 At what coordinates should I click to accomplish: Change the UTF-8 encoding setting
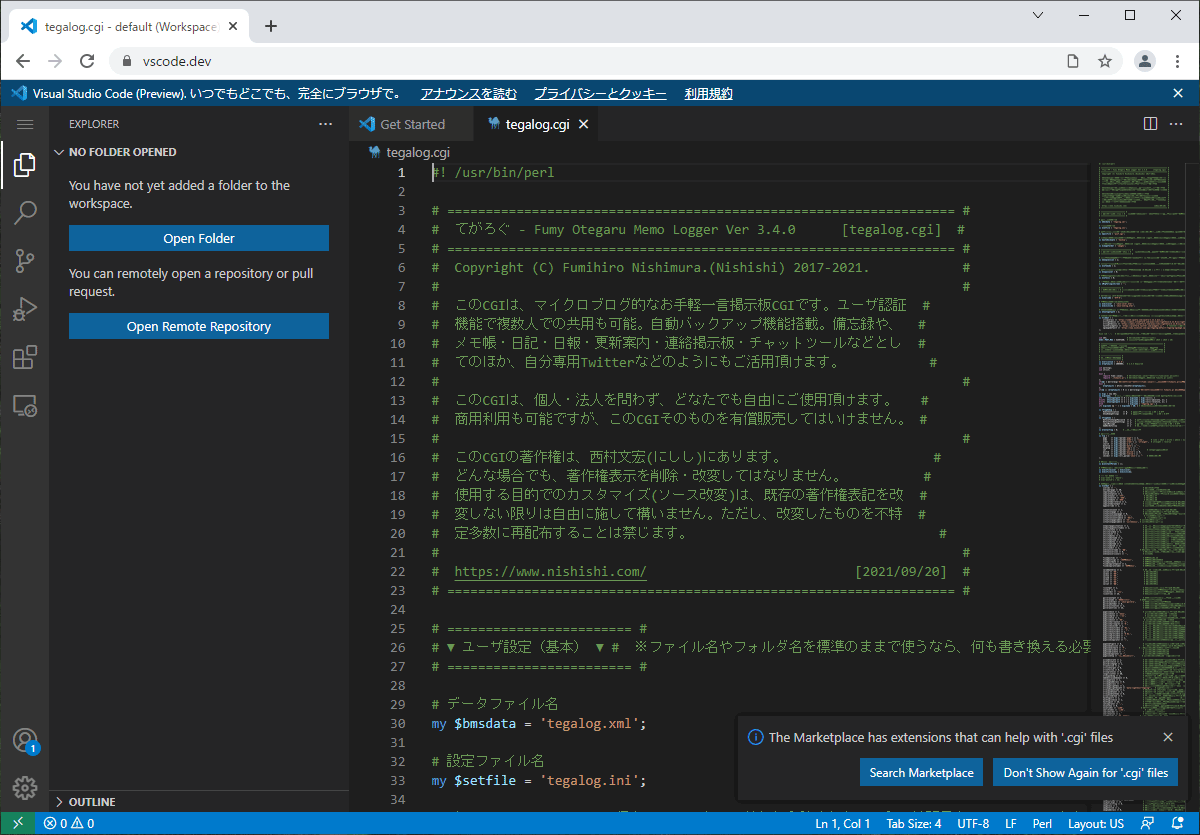973,823
